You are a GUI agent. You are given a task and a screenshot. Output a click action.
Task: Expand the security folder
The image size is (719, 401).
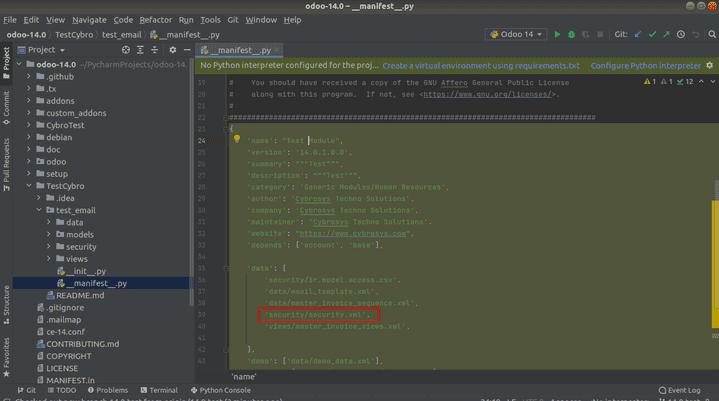[49, 246]
